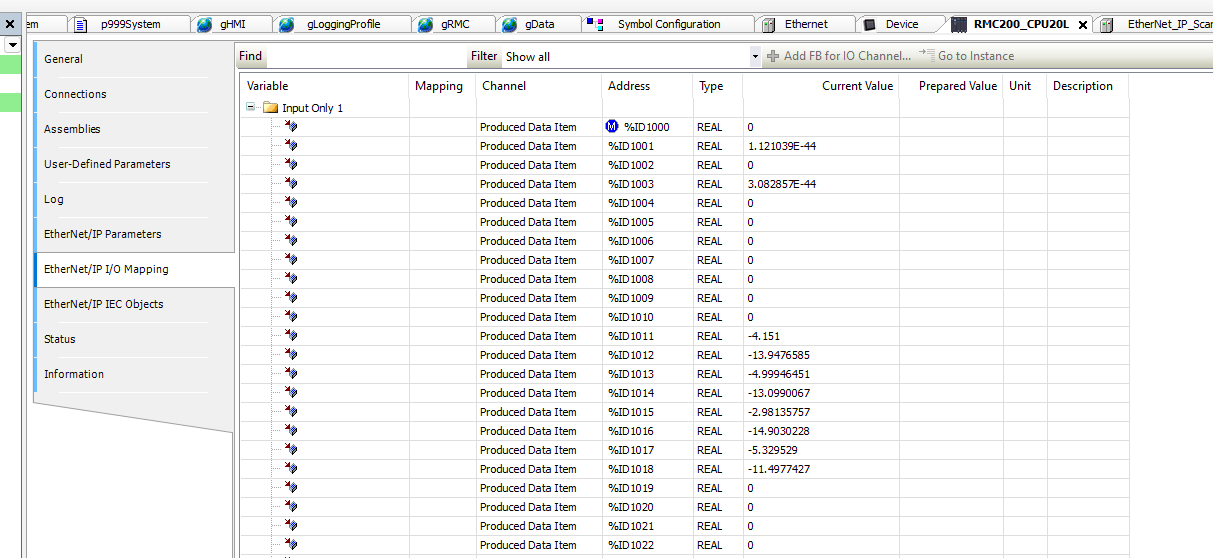This screenshot has height=558, width=1213.
Task: Click the Device tab icon
Action: point(869,24)
